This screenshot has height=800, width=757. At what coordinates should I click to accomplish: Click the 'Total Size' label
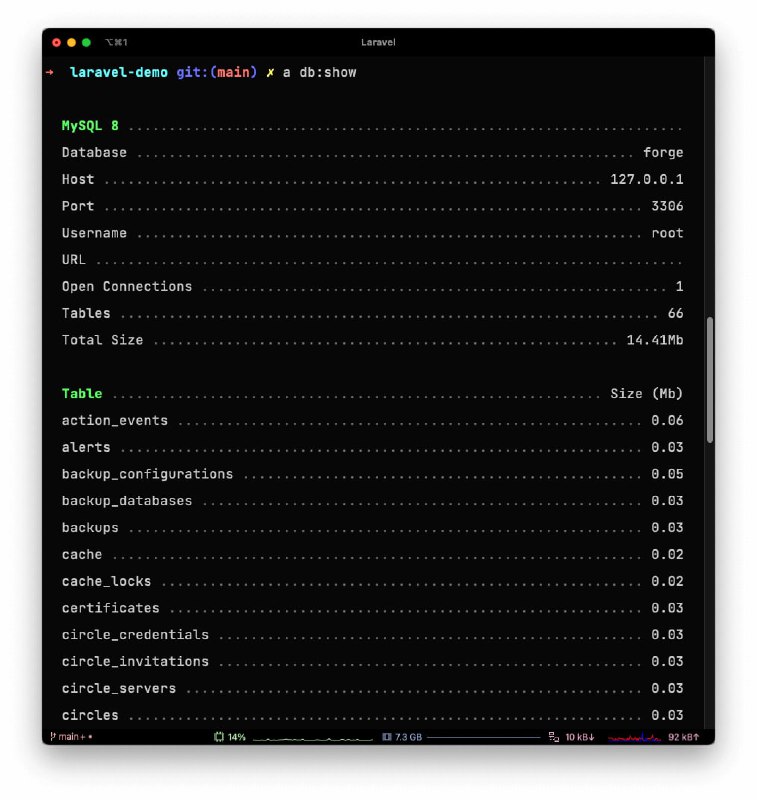tap(103, 340)
